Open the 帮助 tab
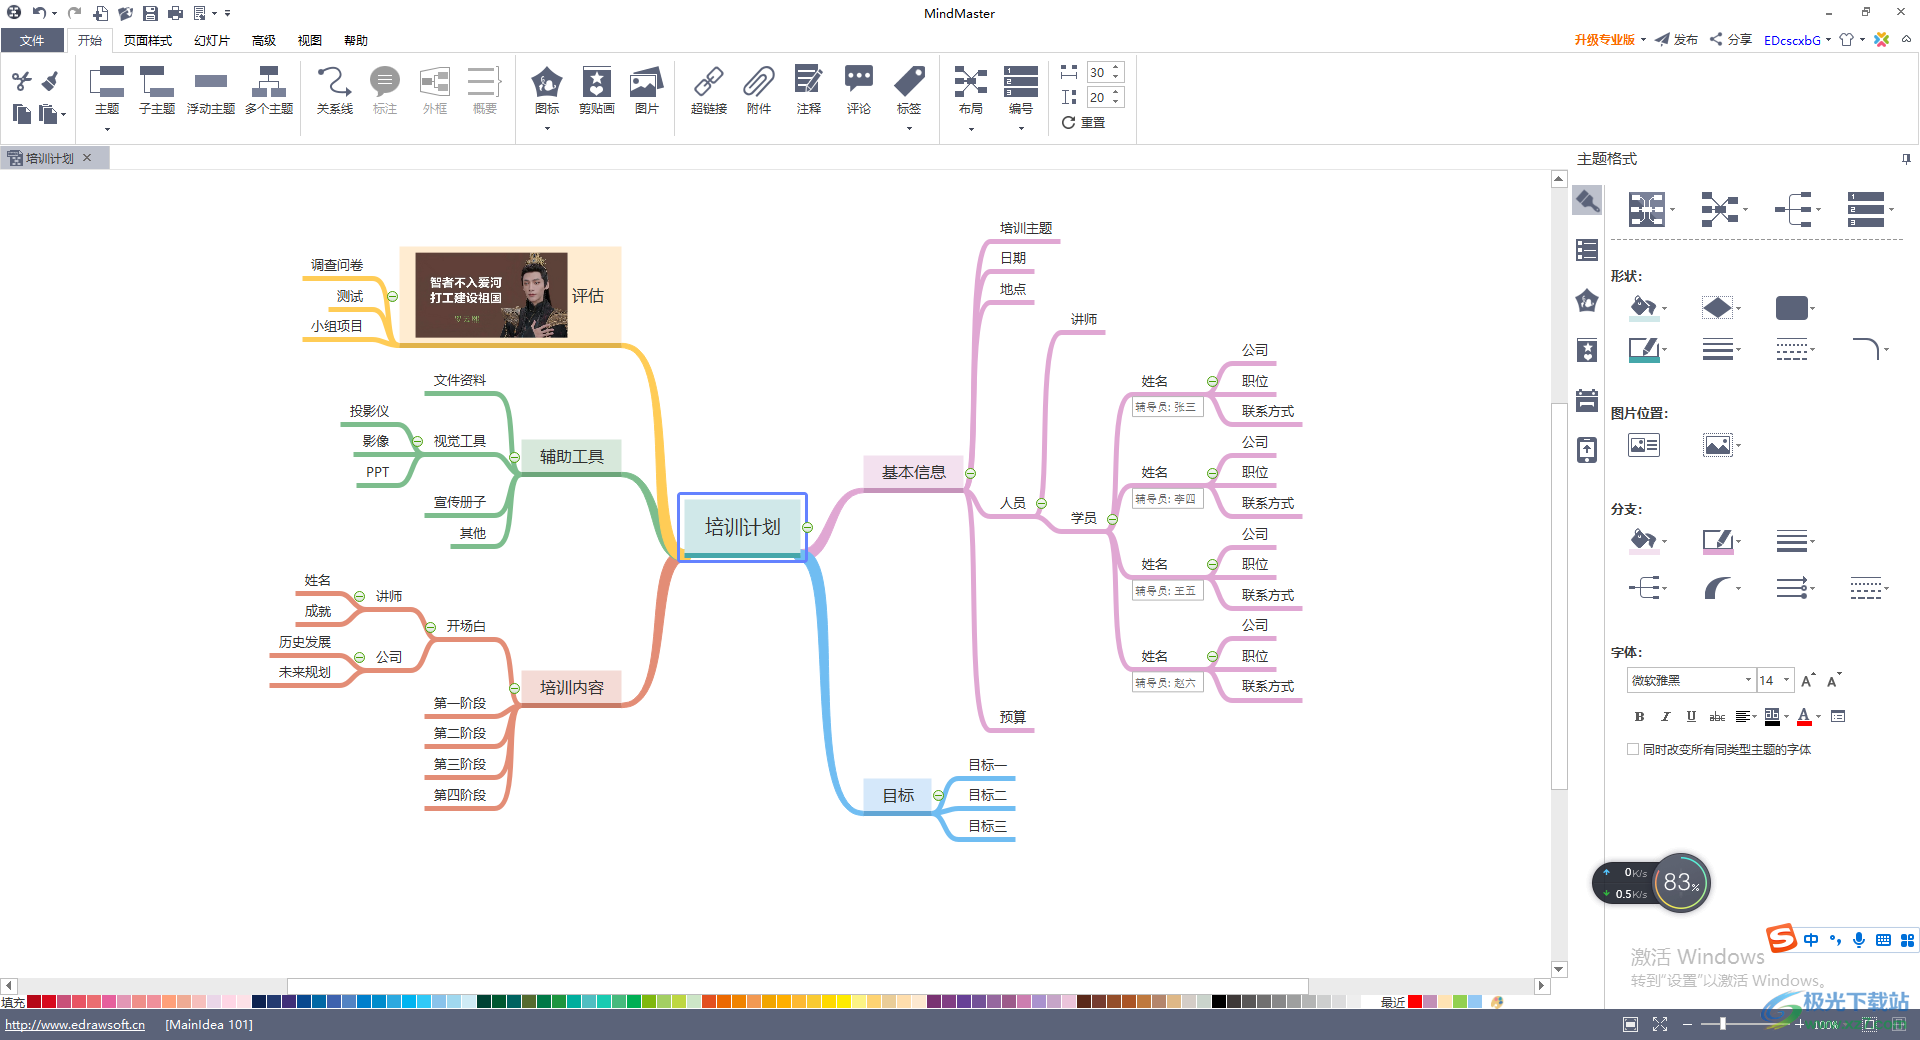The height and width of the screenshot is (1040, 1920). (x=356, y=40)
